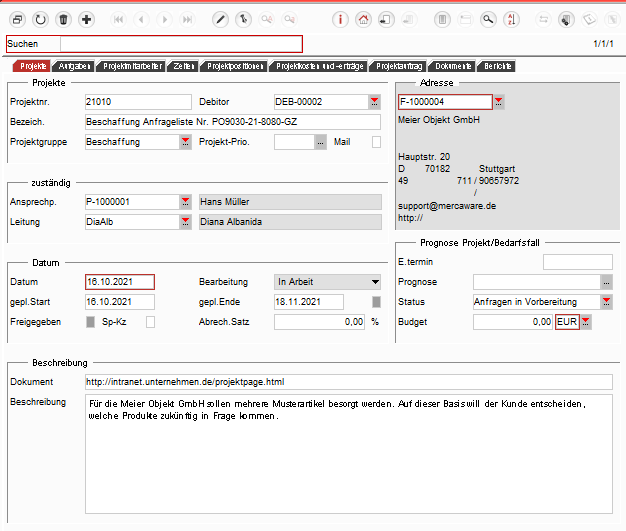Open the EUR currency dropdown
Viewport: 626px width, 531px height.
(x=586, y=322)
